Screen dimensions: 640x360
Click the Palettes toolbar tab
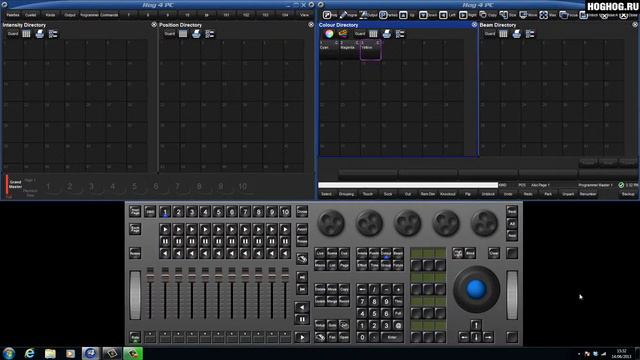[x=13, y=15]
